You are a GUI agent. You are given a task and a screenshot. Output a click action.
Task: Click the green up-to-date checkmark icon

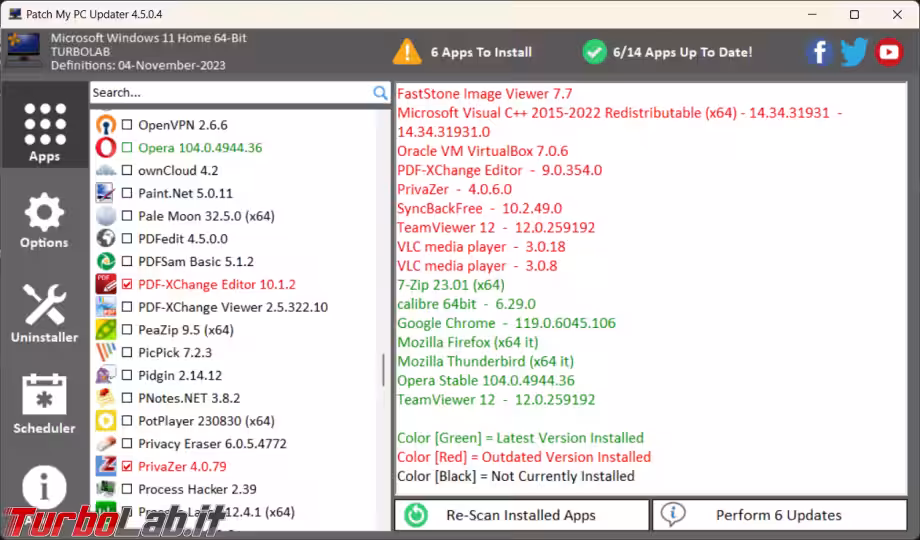point(594,52)
